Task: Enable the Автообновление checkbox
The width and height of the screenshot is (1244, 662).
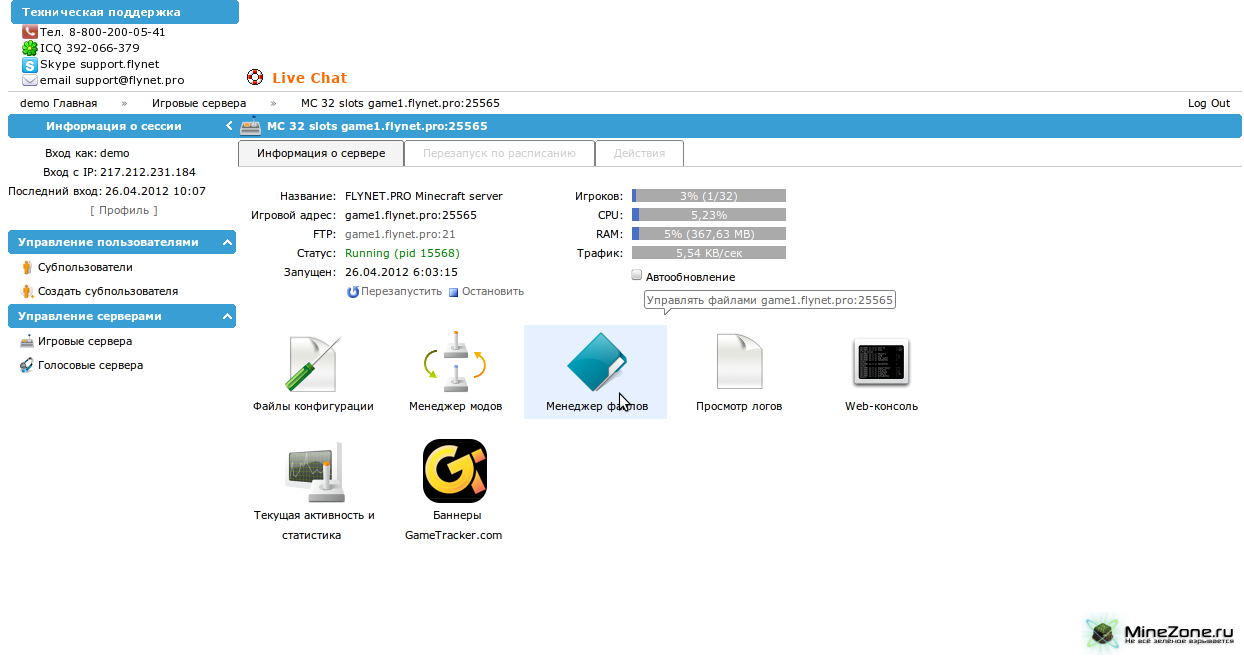Action: pos(637,275)
